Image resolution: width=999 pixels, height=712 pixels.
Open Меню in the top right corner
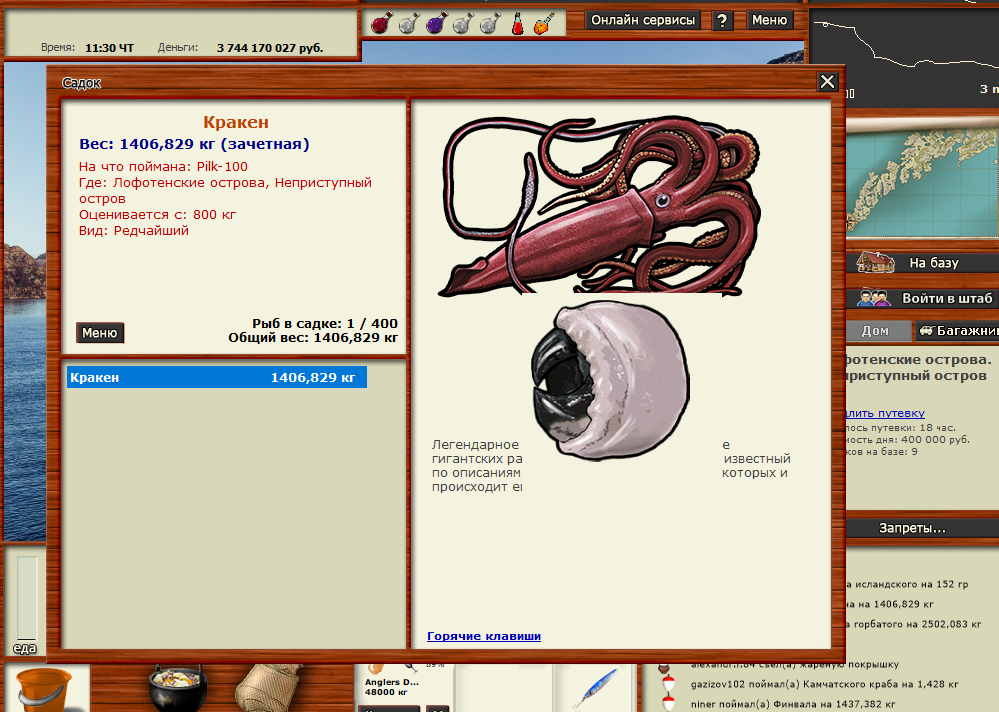click(769, 20)
